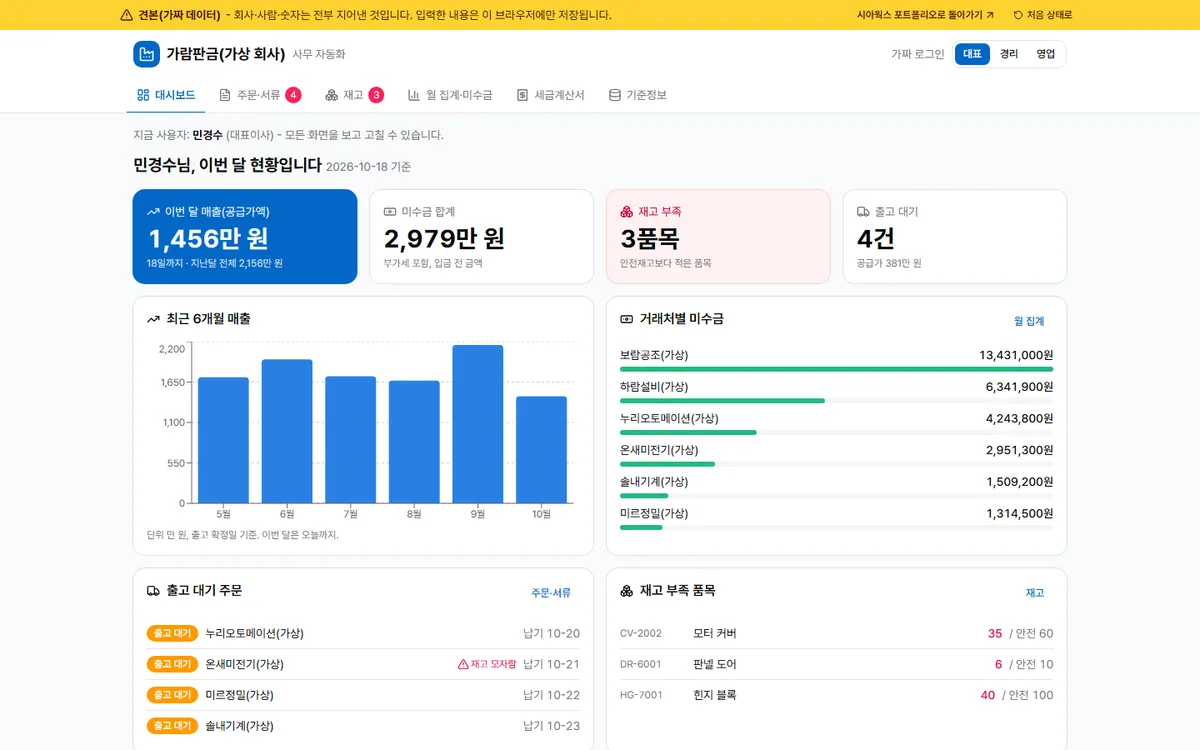Screen dimensions: 1200x750
Task: Click the warning triangle icon in yellow banner
Action: 126,15
